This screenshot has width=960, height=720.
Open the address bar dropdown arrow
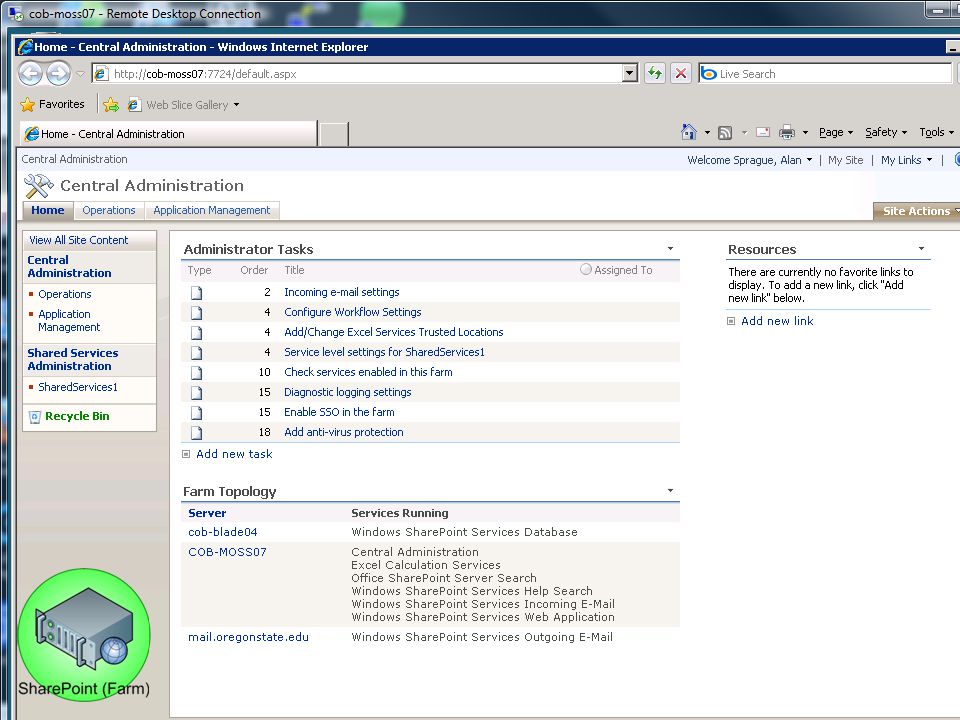click(629, 73)
